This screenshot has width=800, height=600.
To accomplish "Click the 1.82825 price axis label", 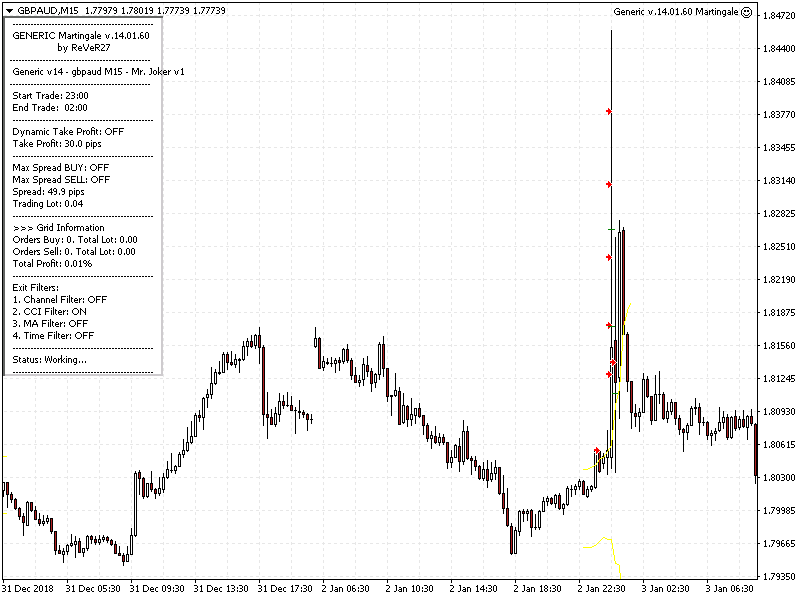I will [x=779, y=213].
